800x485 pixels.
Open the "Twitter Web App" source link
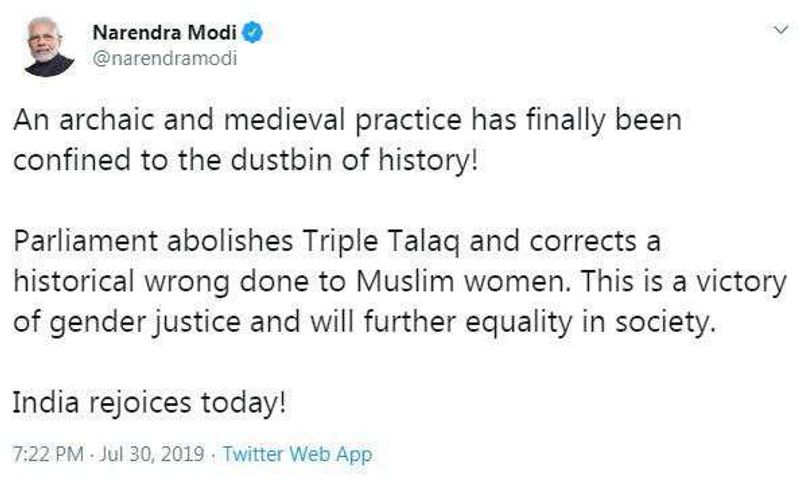tap(297, 454)
